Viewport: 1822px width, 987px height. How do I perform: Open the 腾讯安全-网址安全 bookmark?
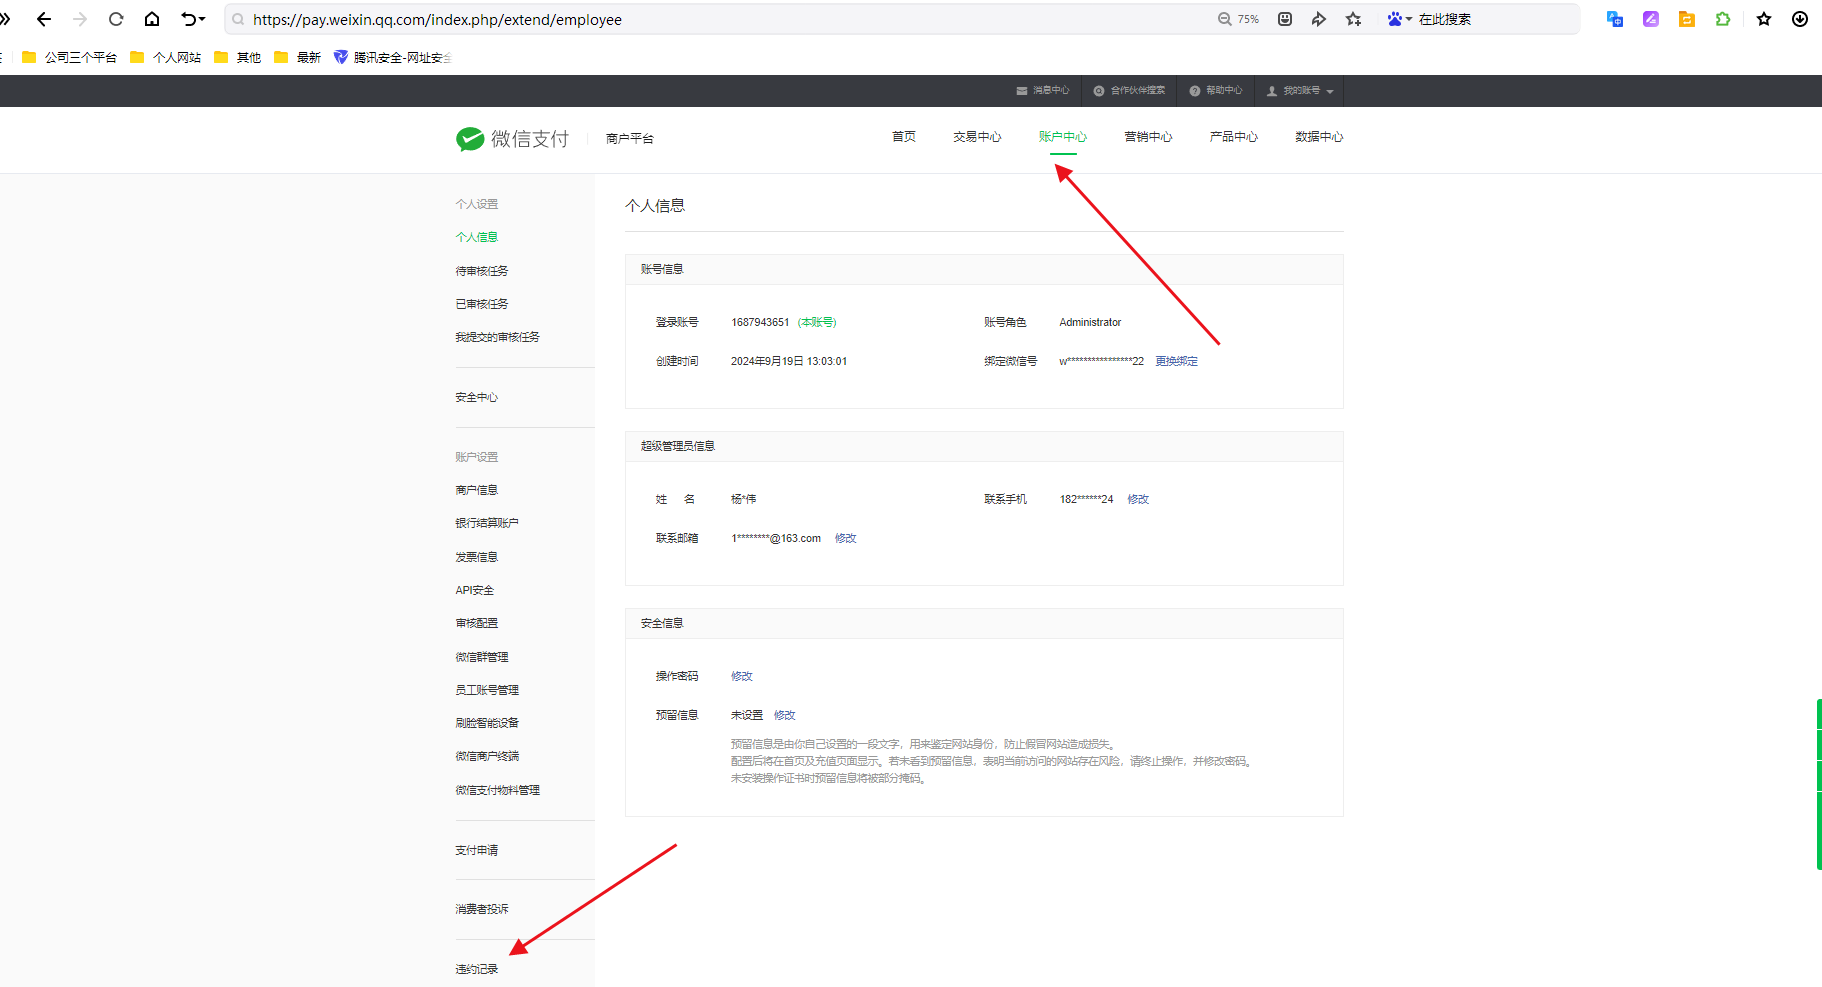(x=393, y=57)
